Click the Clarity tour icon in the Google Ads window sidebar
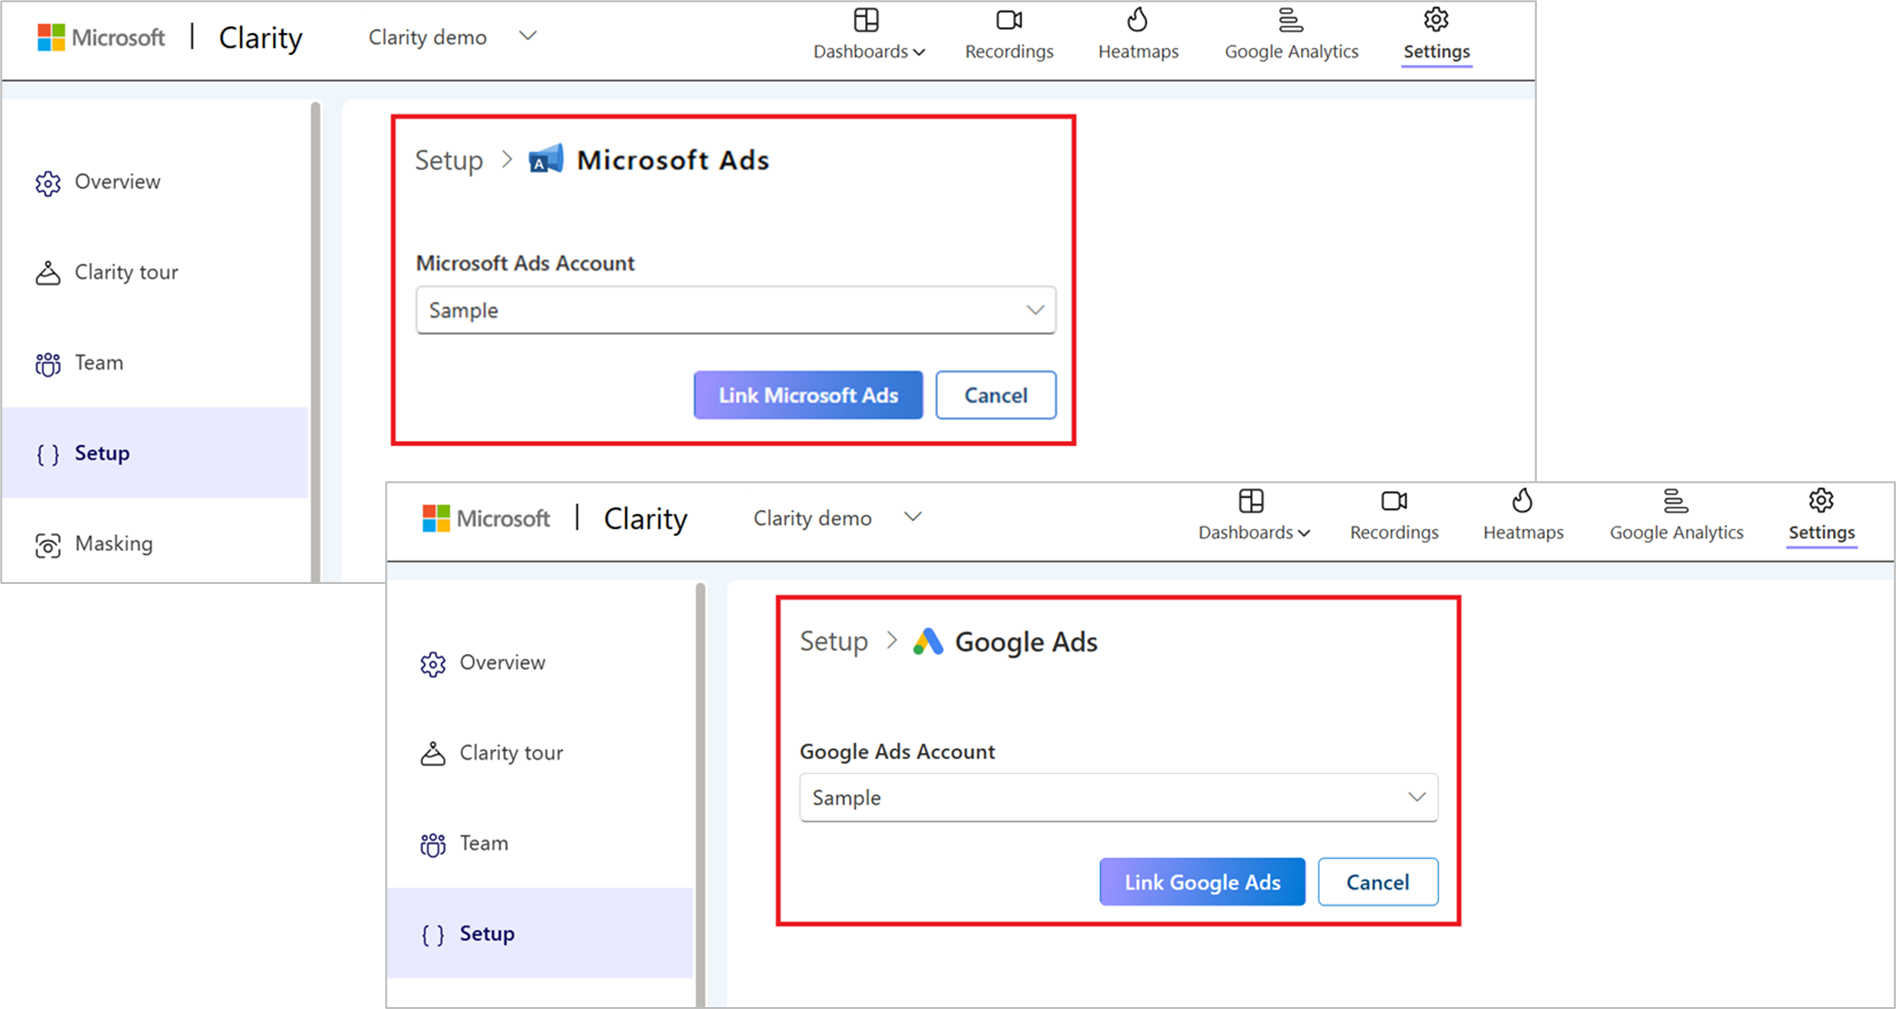Screen dimensions: 1896x1009 pyautogui.click(x=433, y=754)
